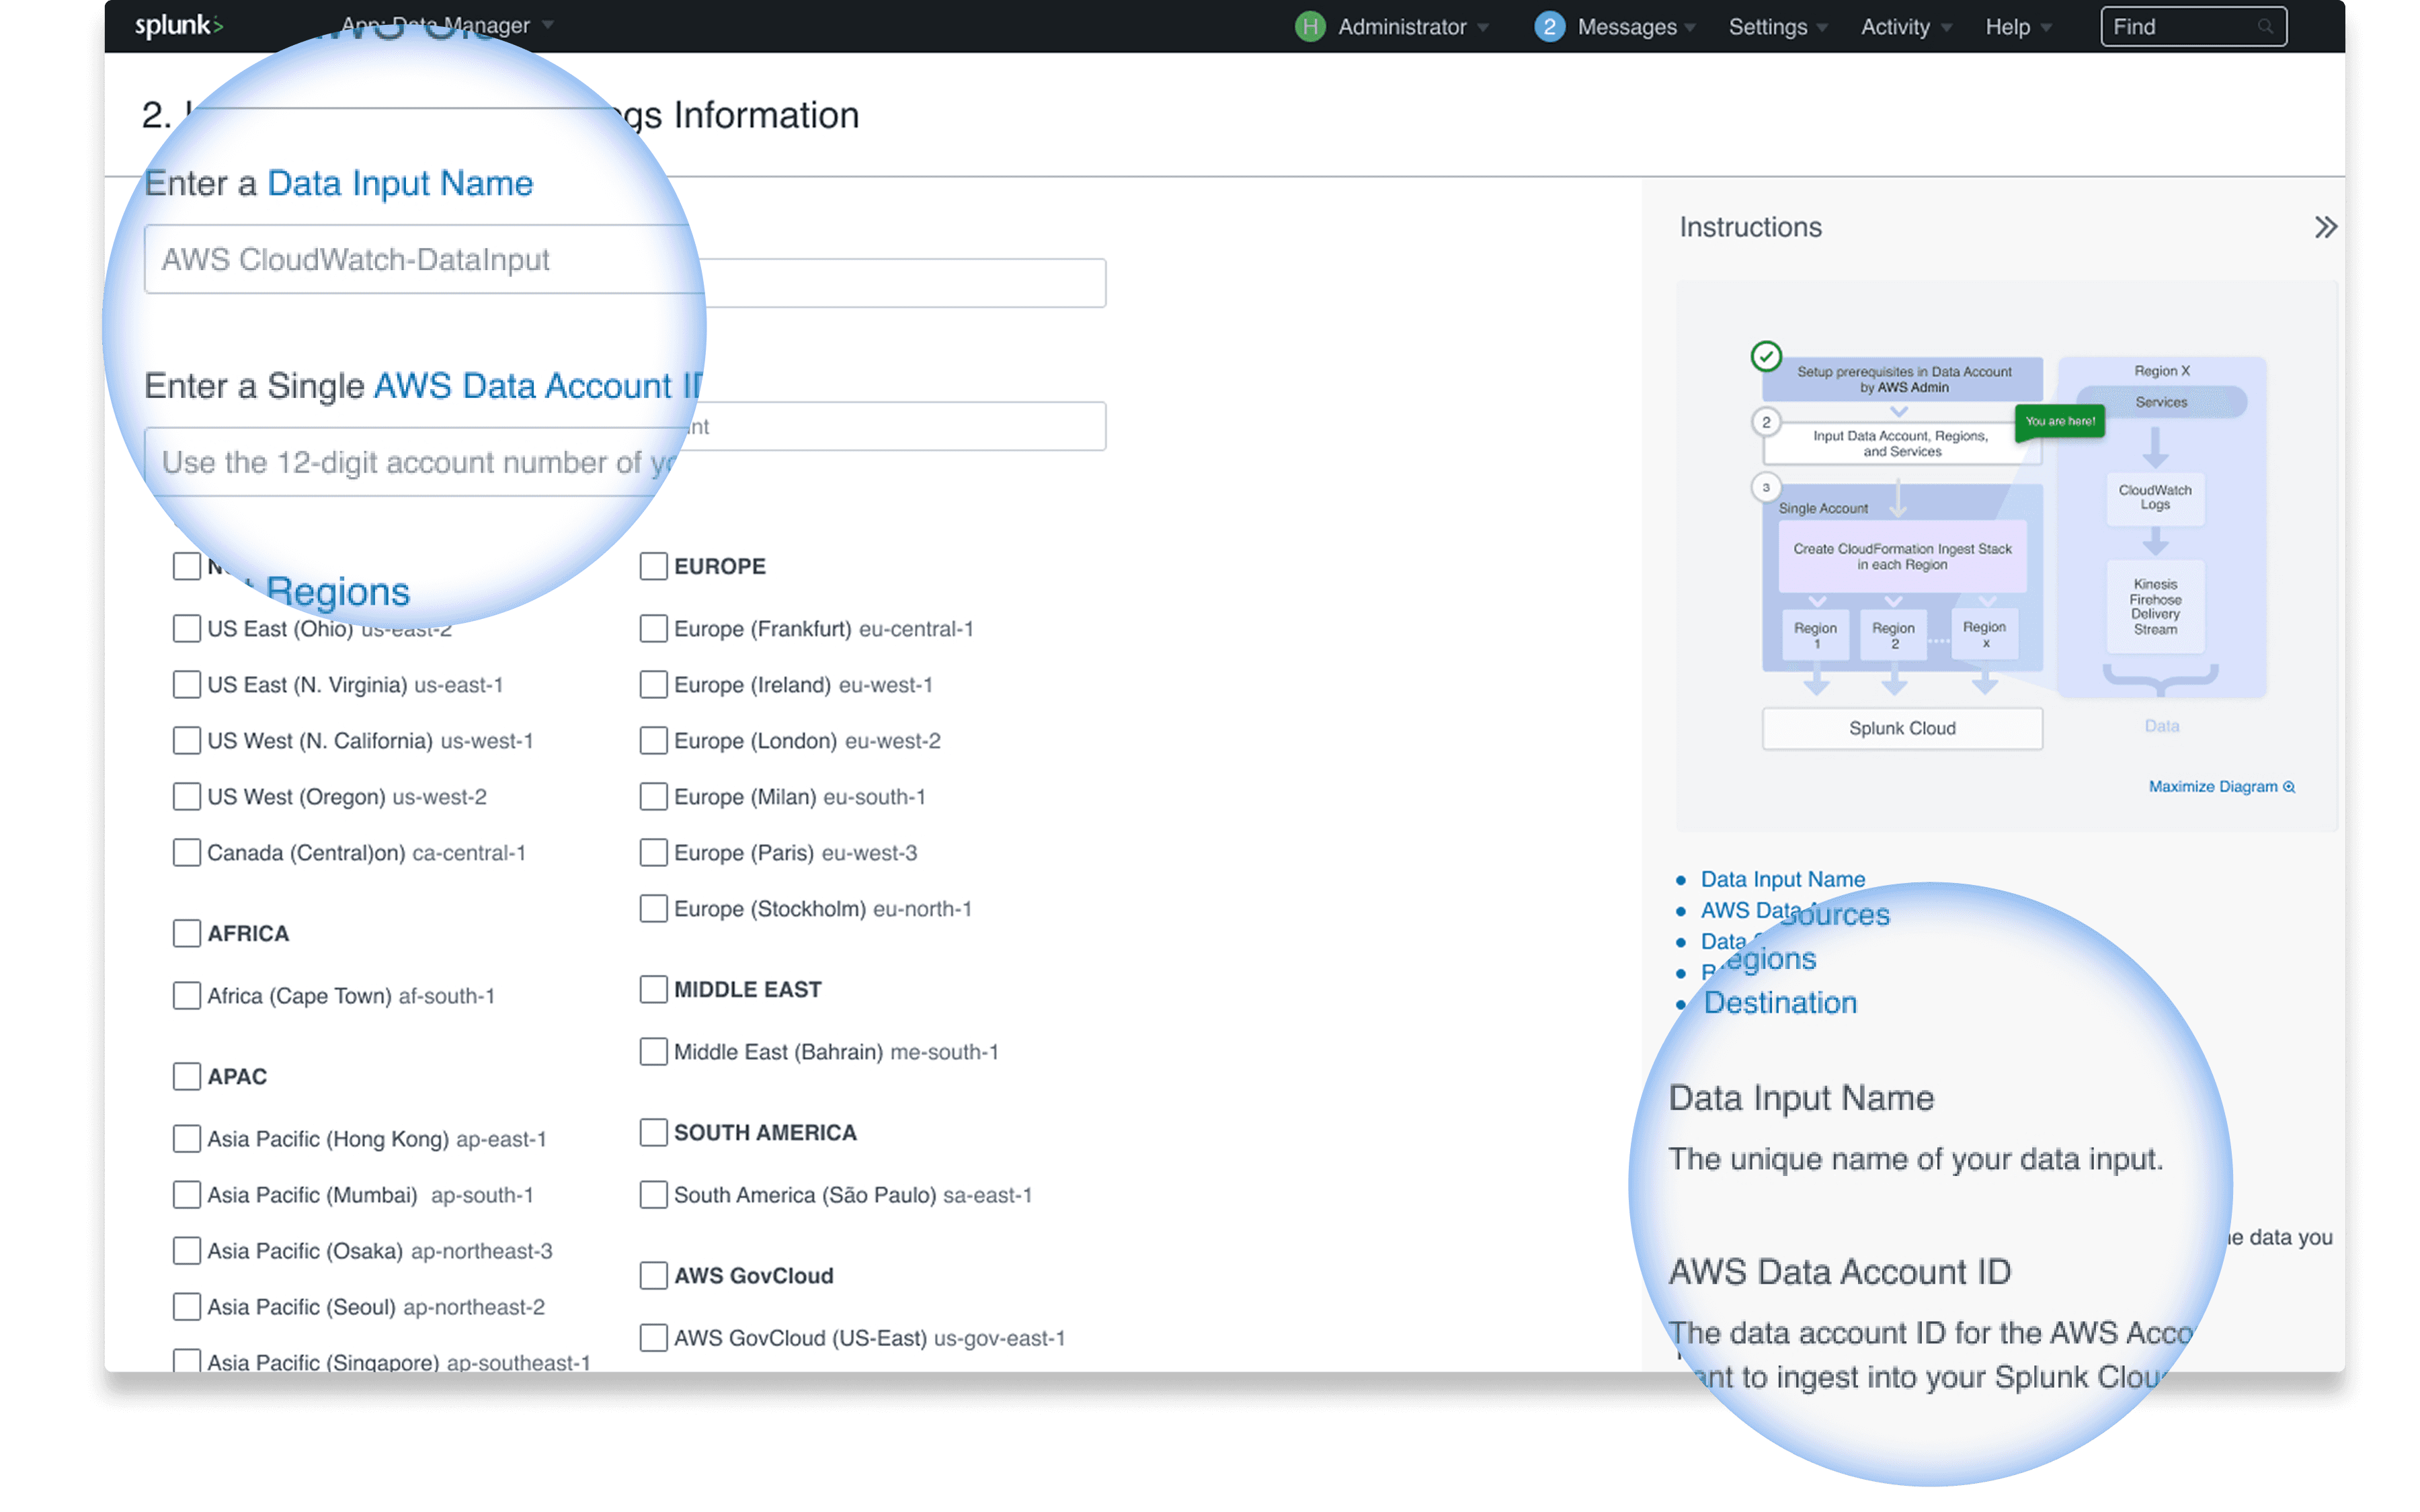
Task: Click the Data Input Name instructions link
Action: pyautogui.click(x=1782, y=879)
